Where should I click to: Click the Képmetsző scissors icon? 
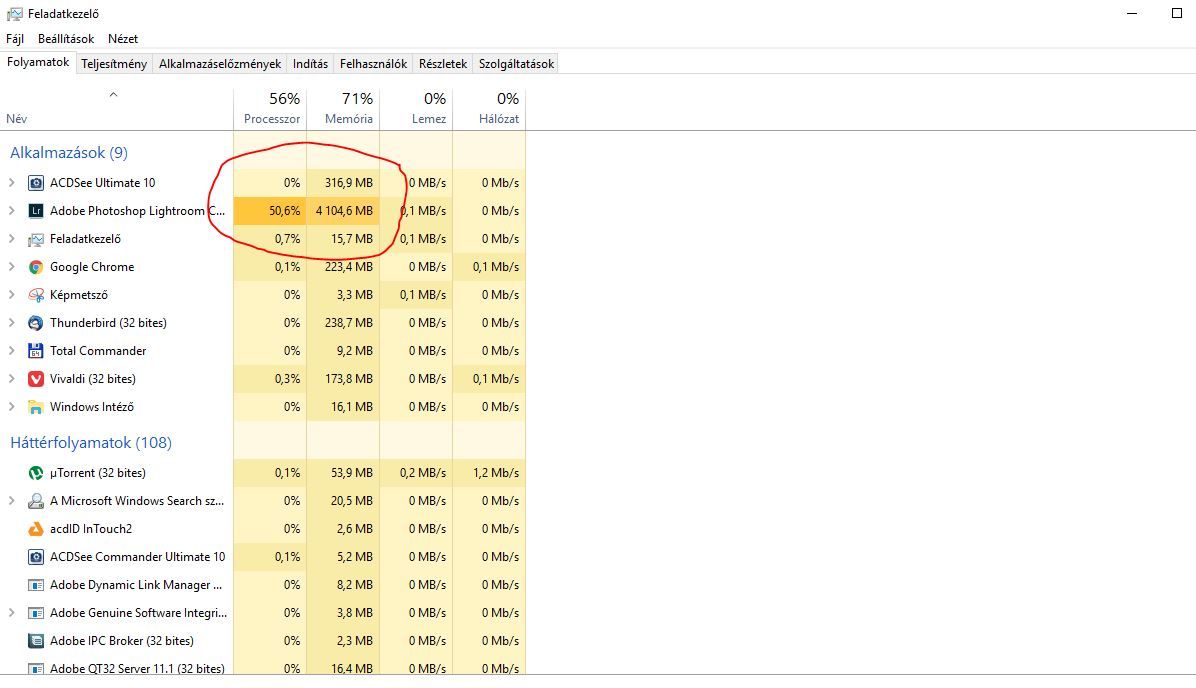(x=36, y=295)
